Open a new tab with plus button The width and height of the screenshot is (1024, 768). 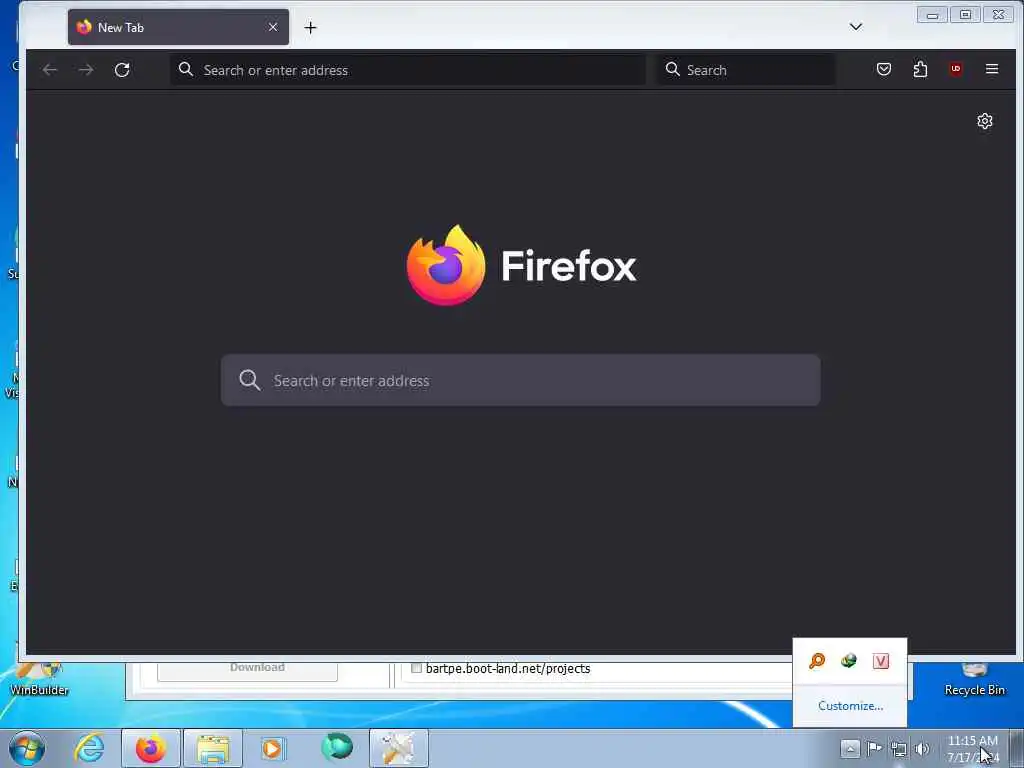pyautogui.click(x=310, y=27)
